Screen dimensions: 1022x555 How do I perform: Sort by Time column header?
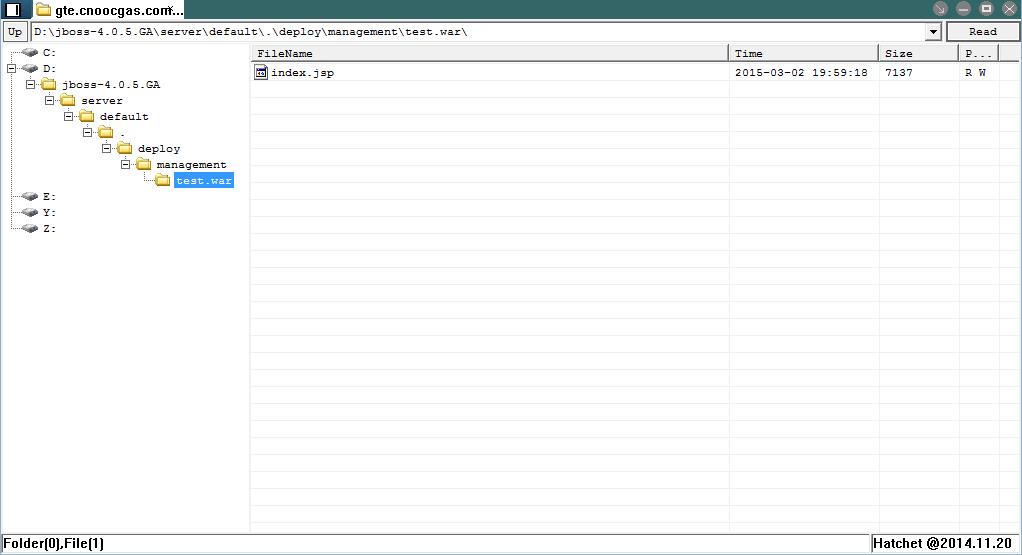click(x=803, y=53)
